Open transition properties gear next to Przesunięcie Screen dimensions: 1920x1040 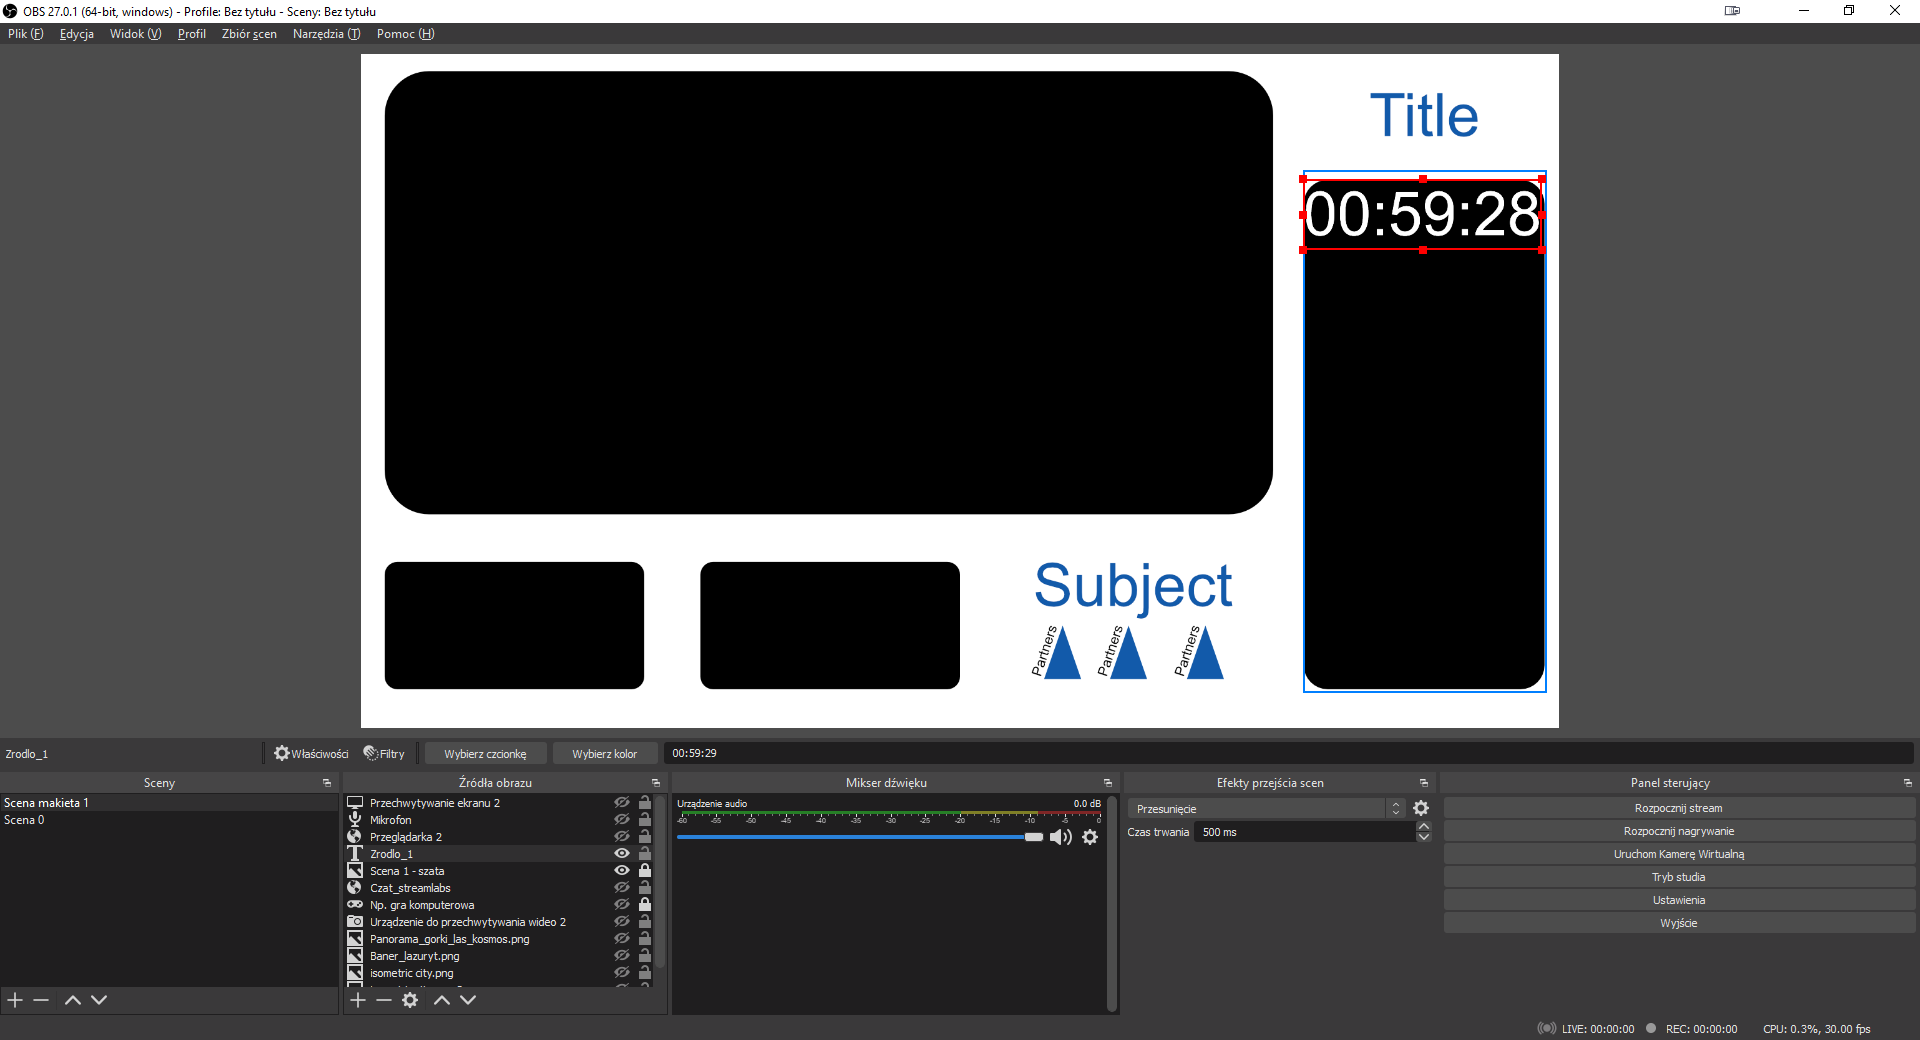click(x=1421, y=808)
